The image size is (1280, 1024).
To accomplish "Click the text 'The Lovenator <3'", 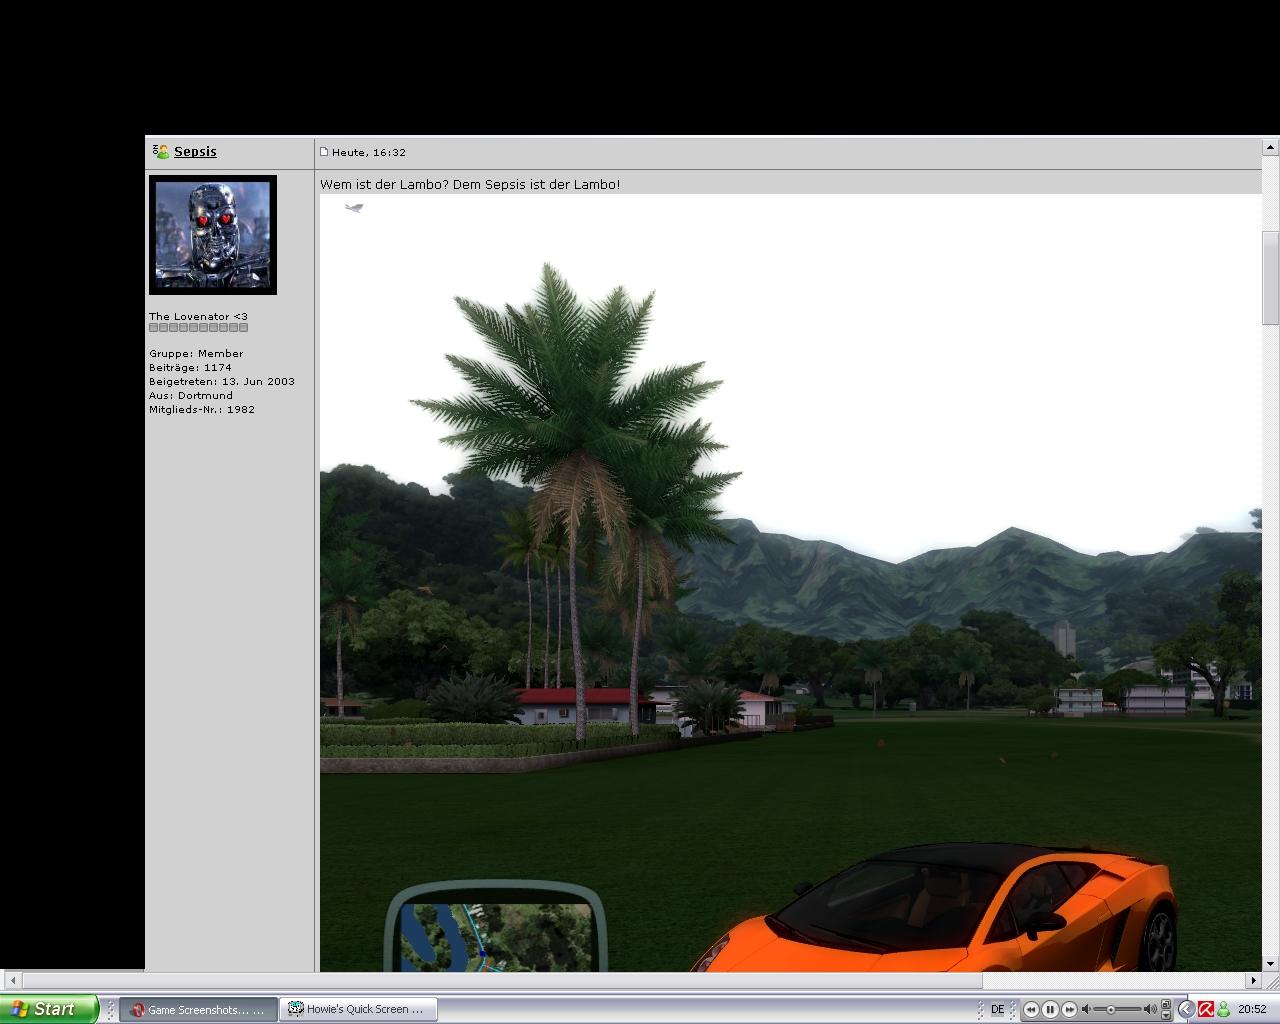I will 198,316.
